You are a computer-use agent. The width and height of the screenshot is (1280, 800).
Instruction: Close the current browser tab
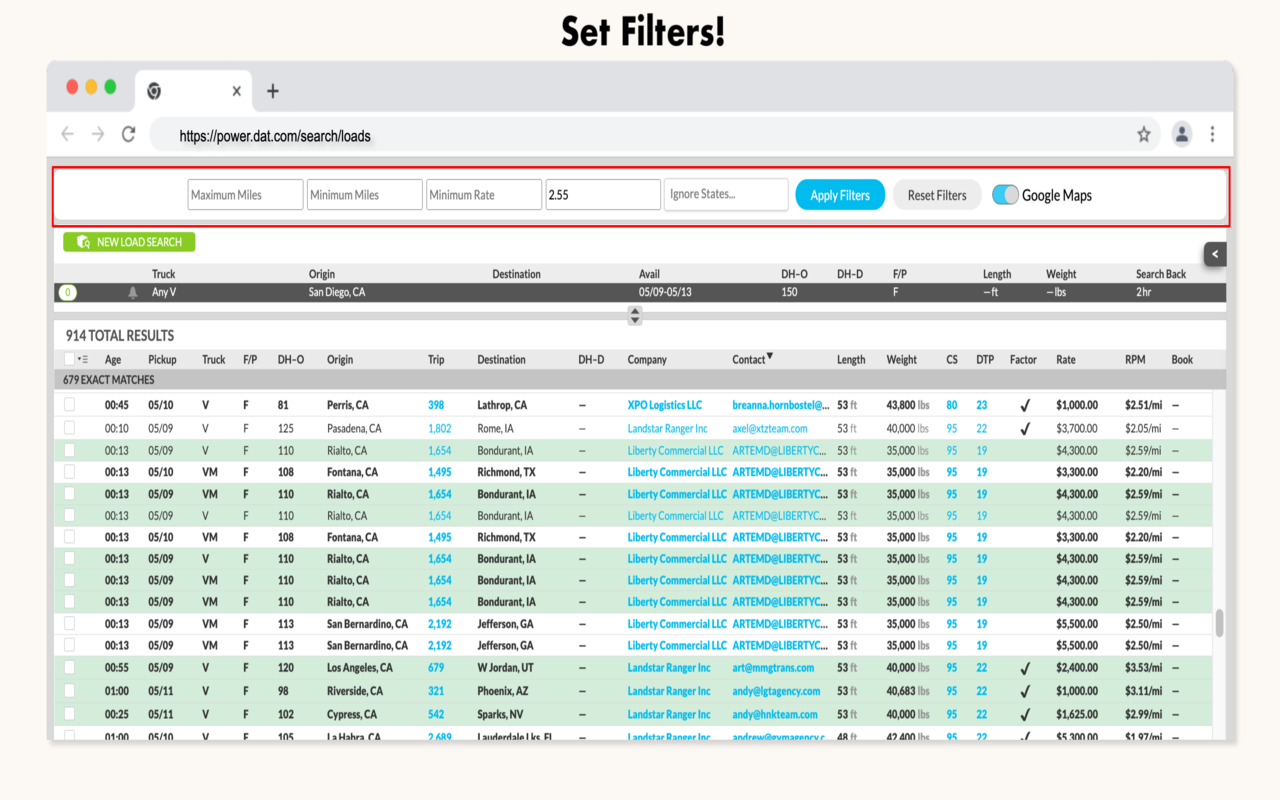point(236,91)
